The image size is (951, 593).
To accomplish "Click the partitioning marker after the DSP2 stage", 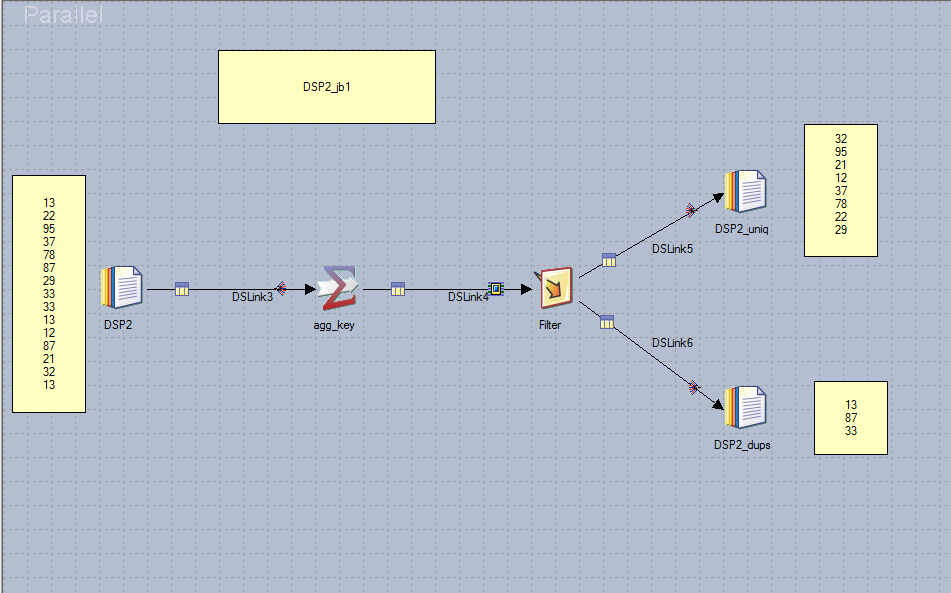I will (180, 290).
